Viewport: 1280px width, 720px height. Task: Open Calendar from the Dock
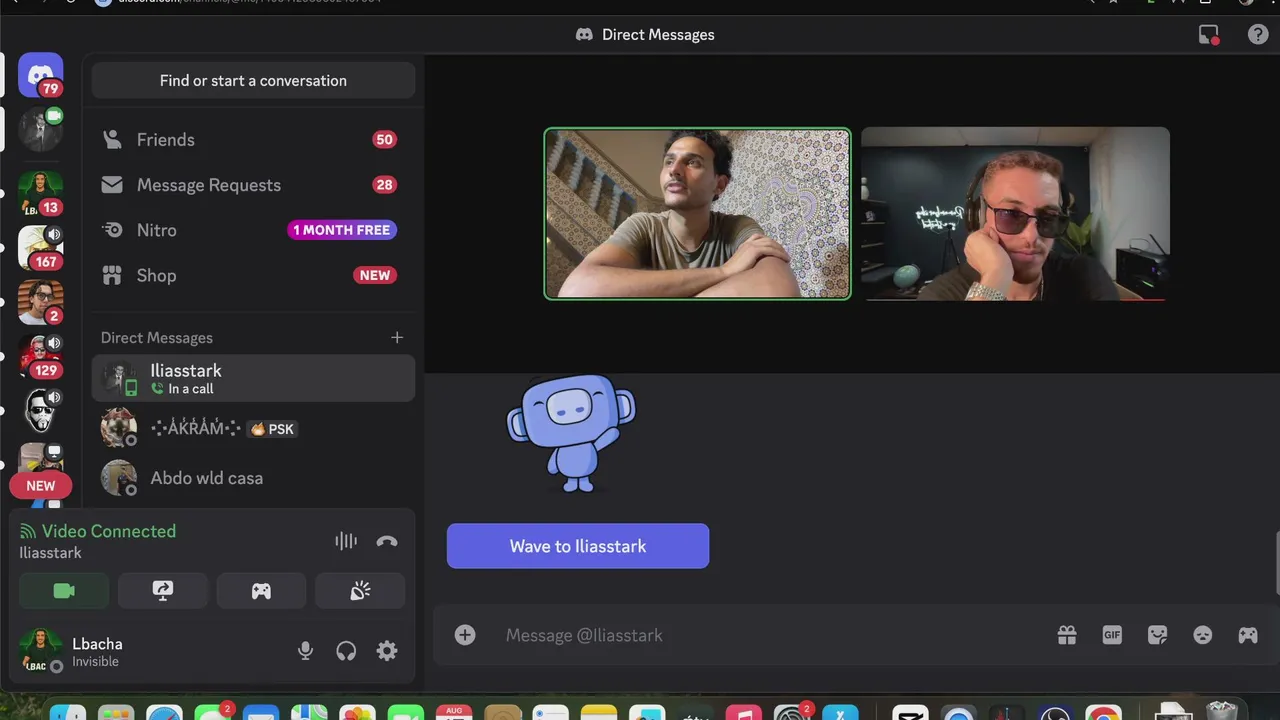[x=453, y=714]
